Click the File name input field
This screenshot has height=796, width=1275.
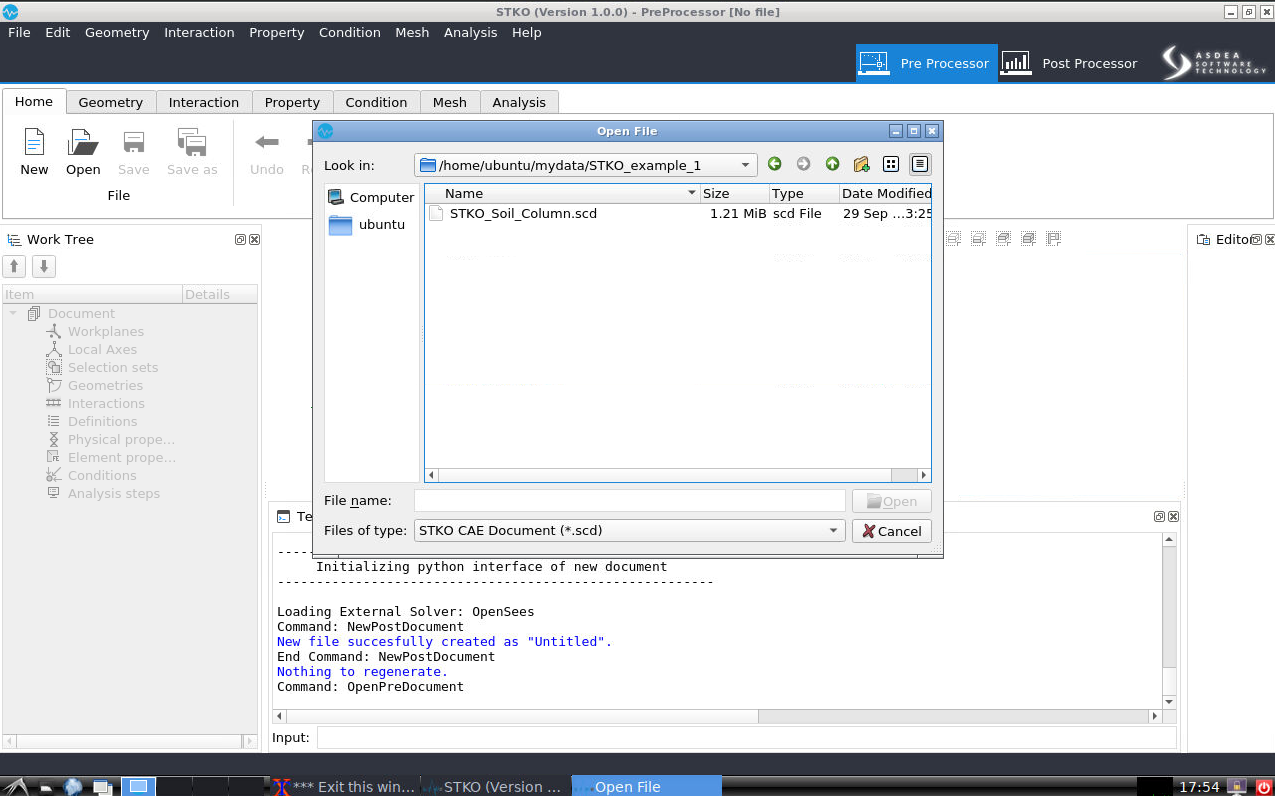click(x=630, y=501)
